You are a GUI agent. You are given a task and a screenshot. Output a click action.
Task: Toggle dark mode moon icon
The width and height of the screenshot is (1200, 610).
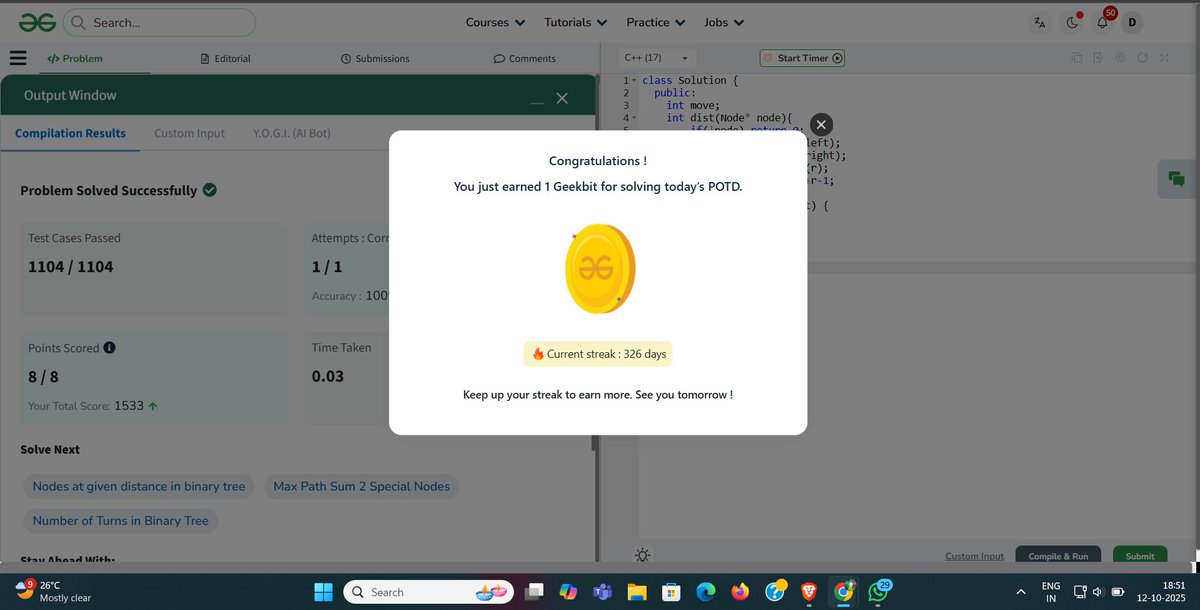click(1073, 22)
